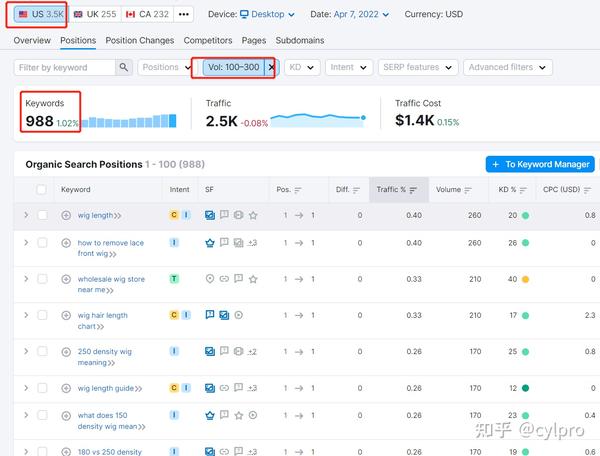The height and width of the screenshot is (456, 600).
Task: Open more countries ellipsis menu
Action: click(x=184, y=14)
